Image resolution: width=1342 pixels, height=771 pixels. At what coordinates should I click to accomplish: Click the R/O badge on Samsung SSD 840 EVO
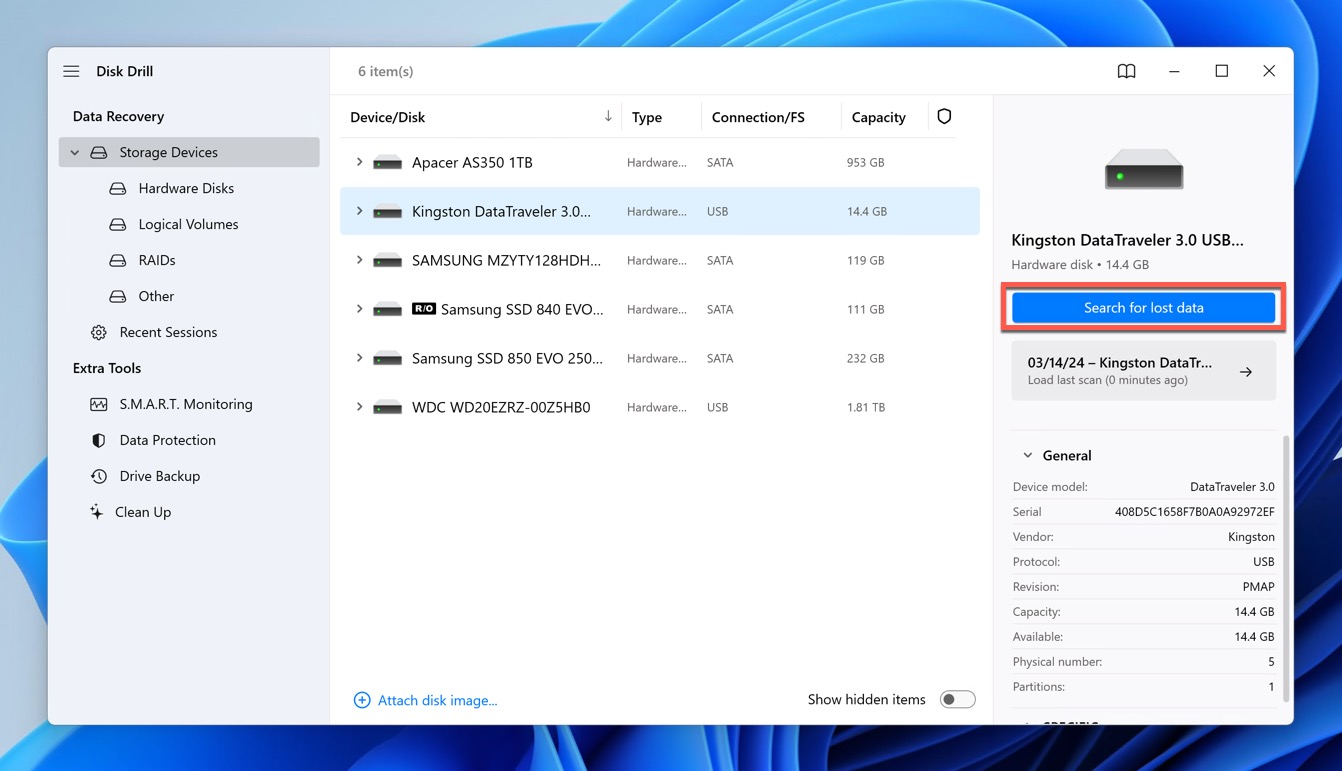pos(424,309)
